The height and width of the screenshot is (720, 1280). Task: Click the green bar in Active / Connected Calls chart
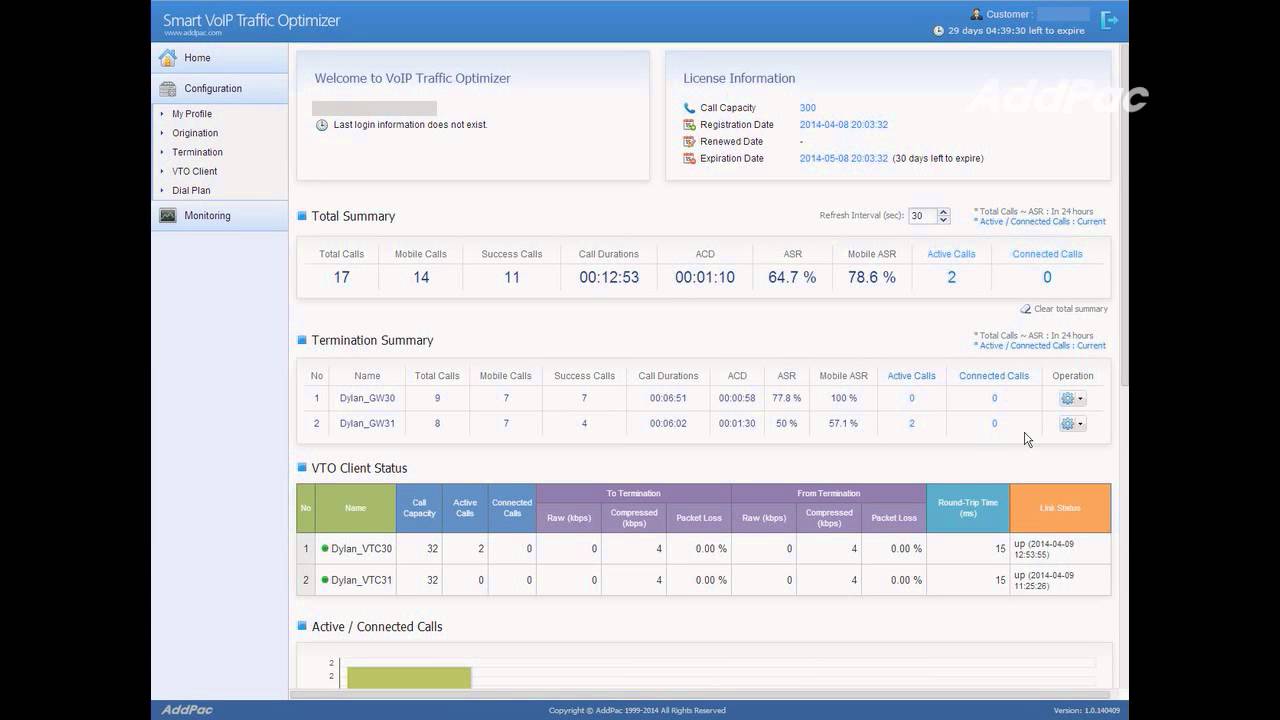tap(409, 677)
